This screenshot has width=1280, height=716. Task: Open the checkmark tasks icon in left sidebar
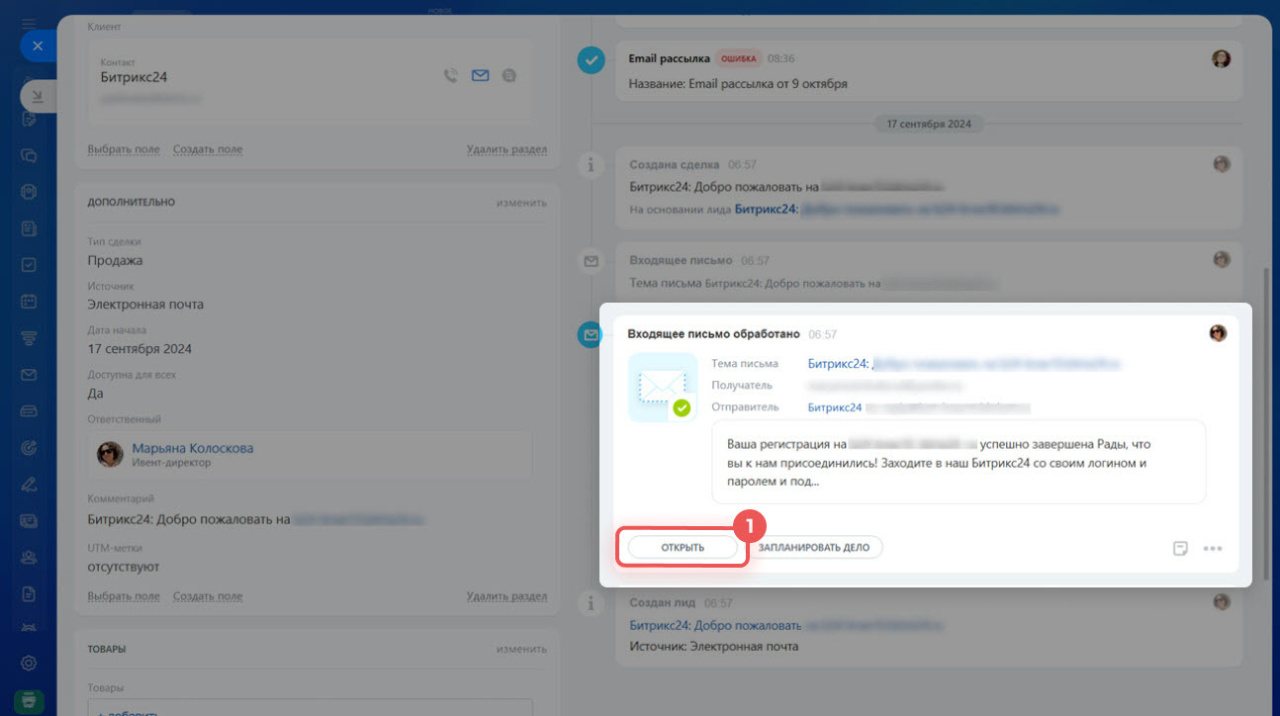click(x=29, y=265)
